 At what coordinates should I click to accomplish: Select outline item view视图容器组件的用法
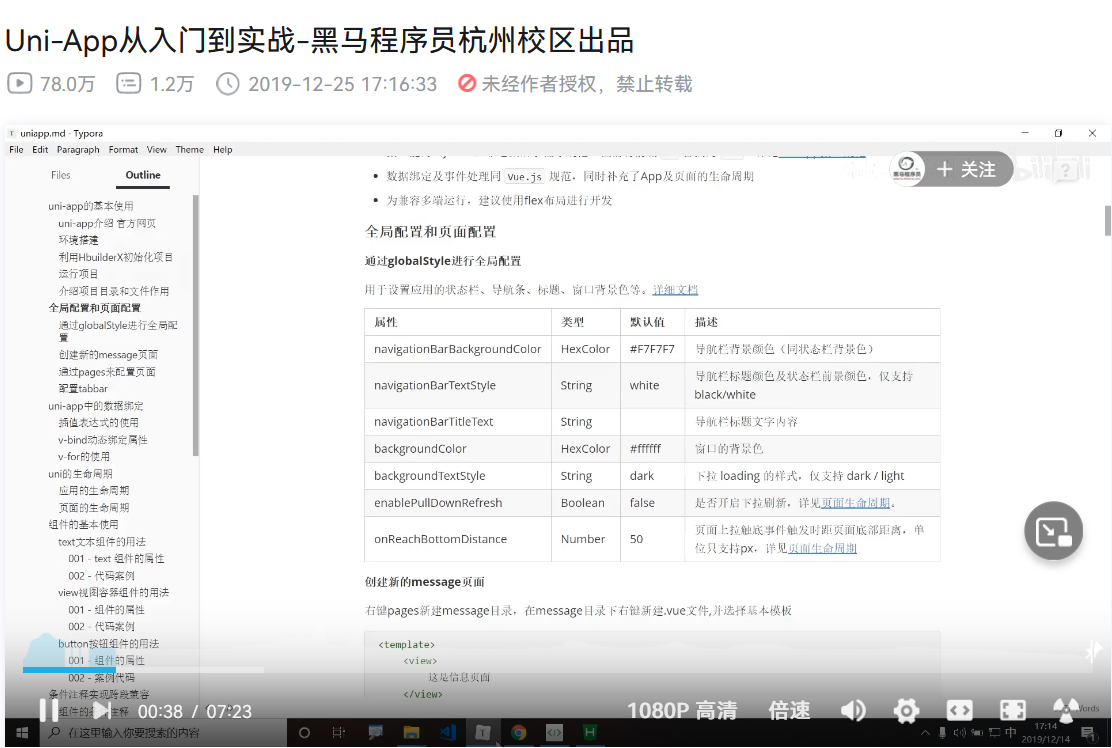(x=113, y=593)
